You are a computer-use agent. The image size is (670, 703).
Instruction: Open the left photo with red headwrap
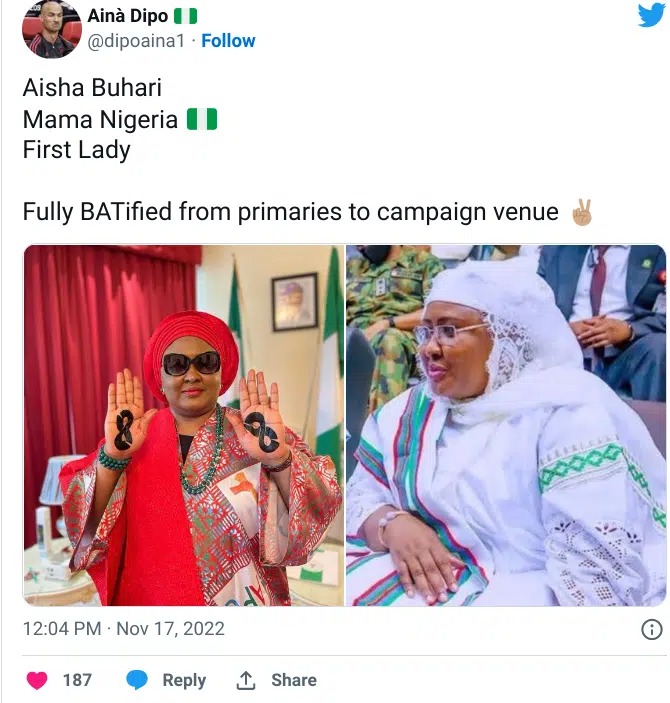tap(183, 425)
